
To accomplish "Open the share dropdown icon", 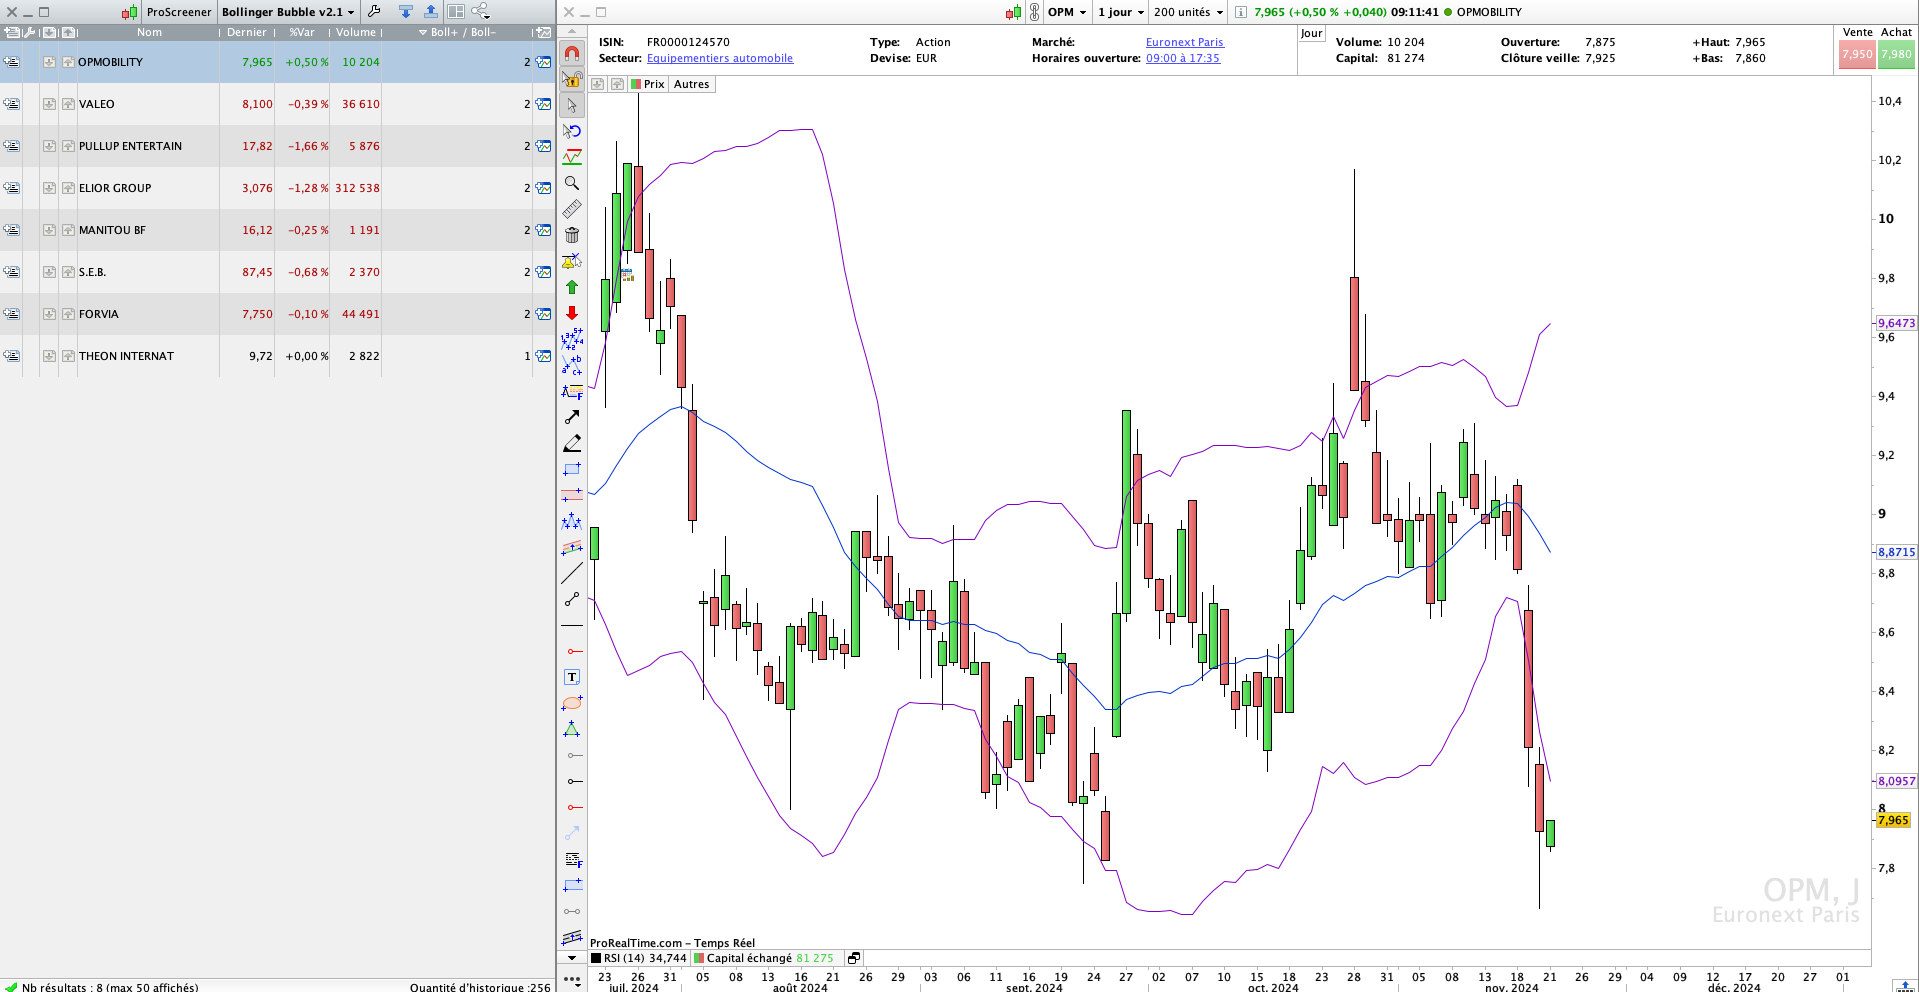I will tap(481, 12).
